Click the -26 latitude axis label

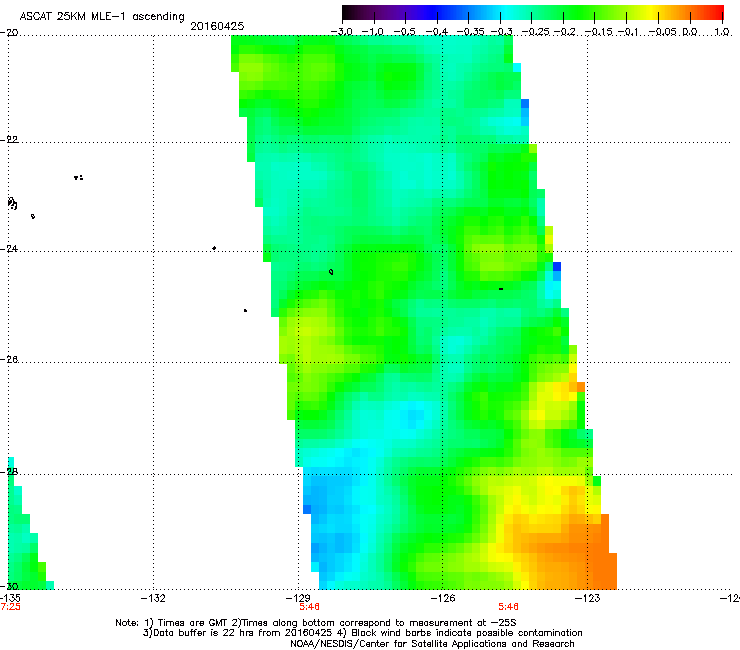(x=9, y=360)
